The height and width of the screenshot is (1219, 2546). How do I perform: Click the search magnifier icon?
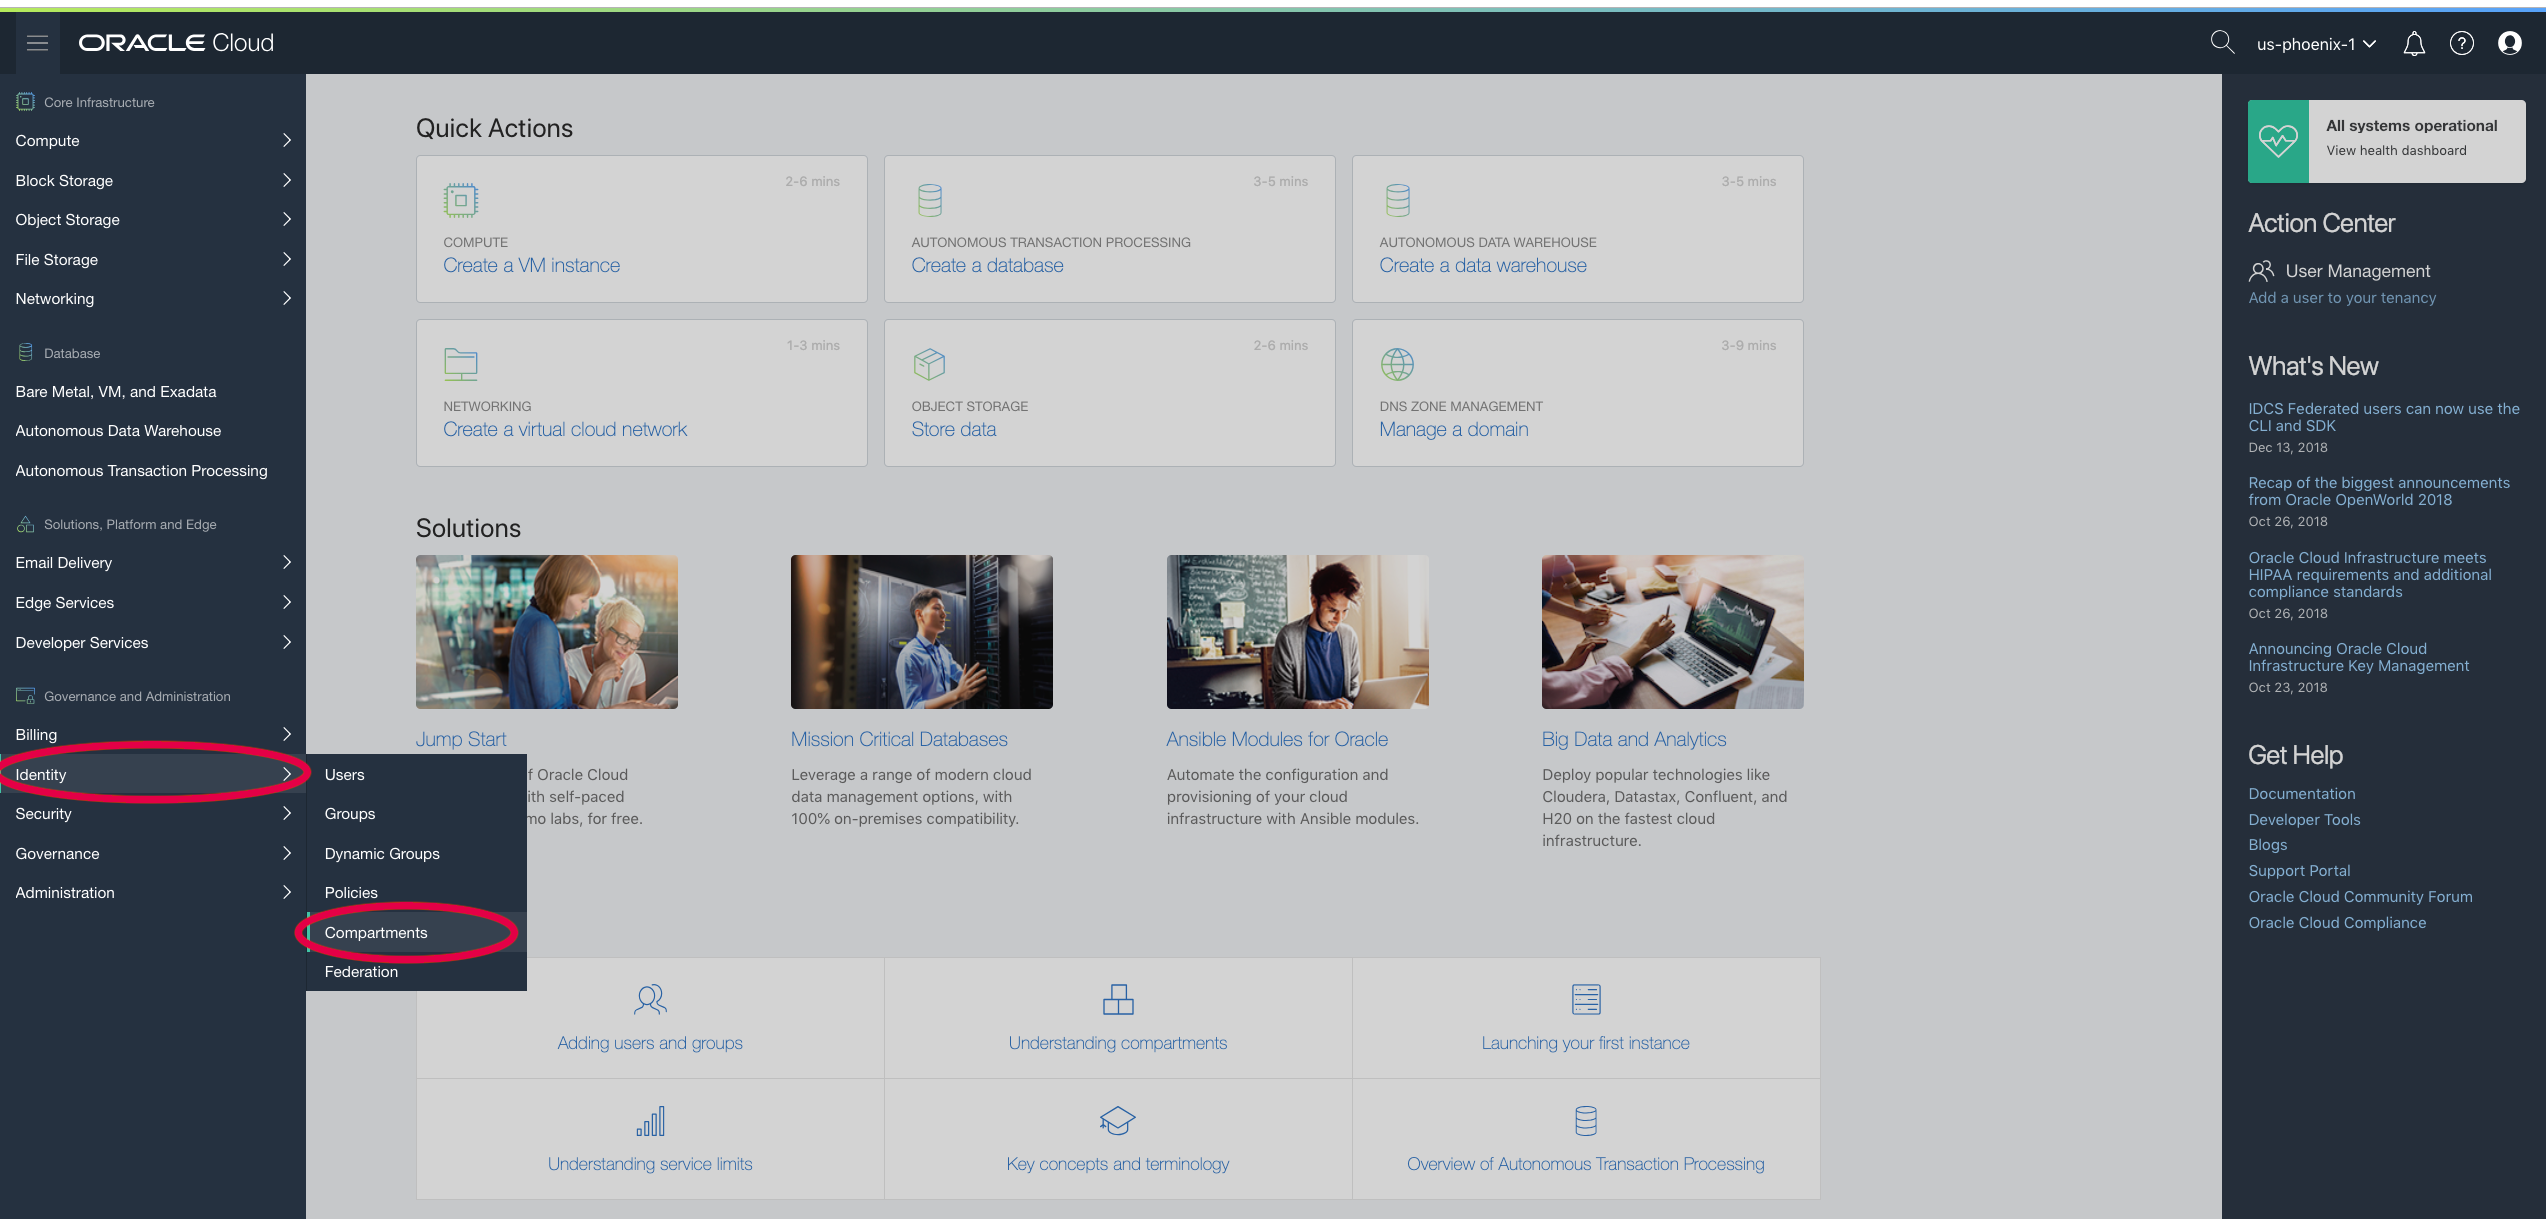[2221, 42]
